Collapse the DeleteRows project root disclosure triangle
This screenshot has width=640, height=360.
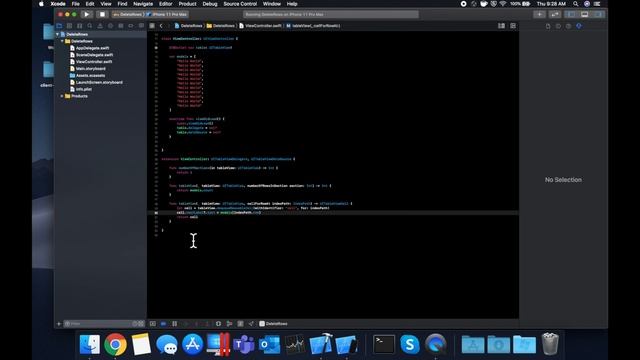point(58,34)
